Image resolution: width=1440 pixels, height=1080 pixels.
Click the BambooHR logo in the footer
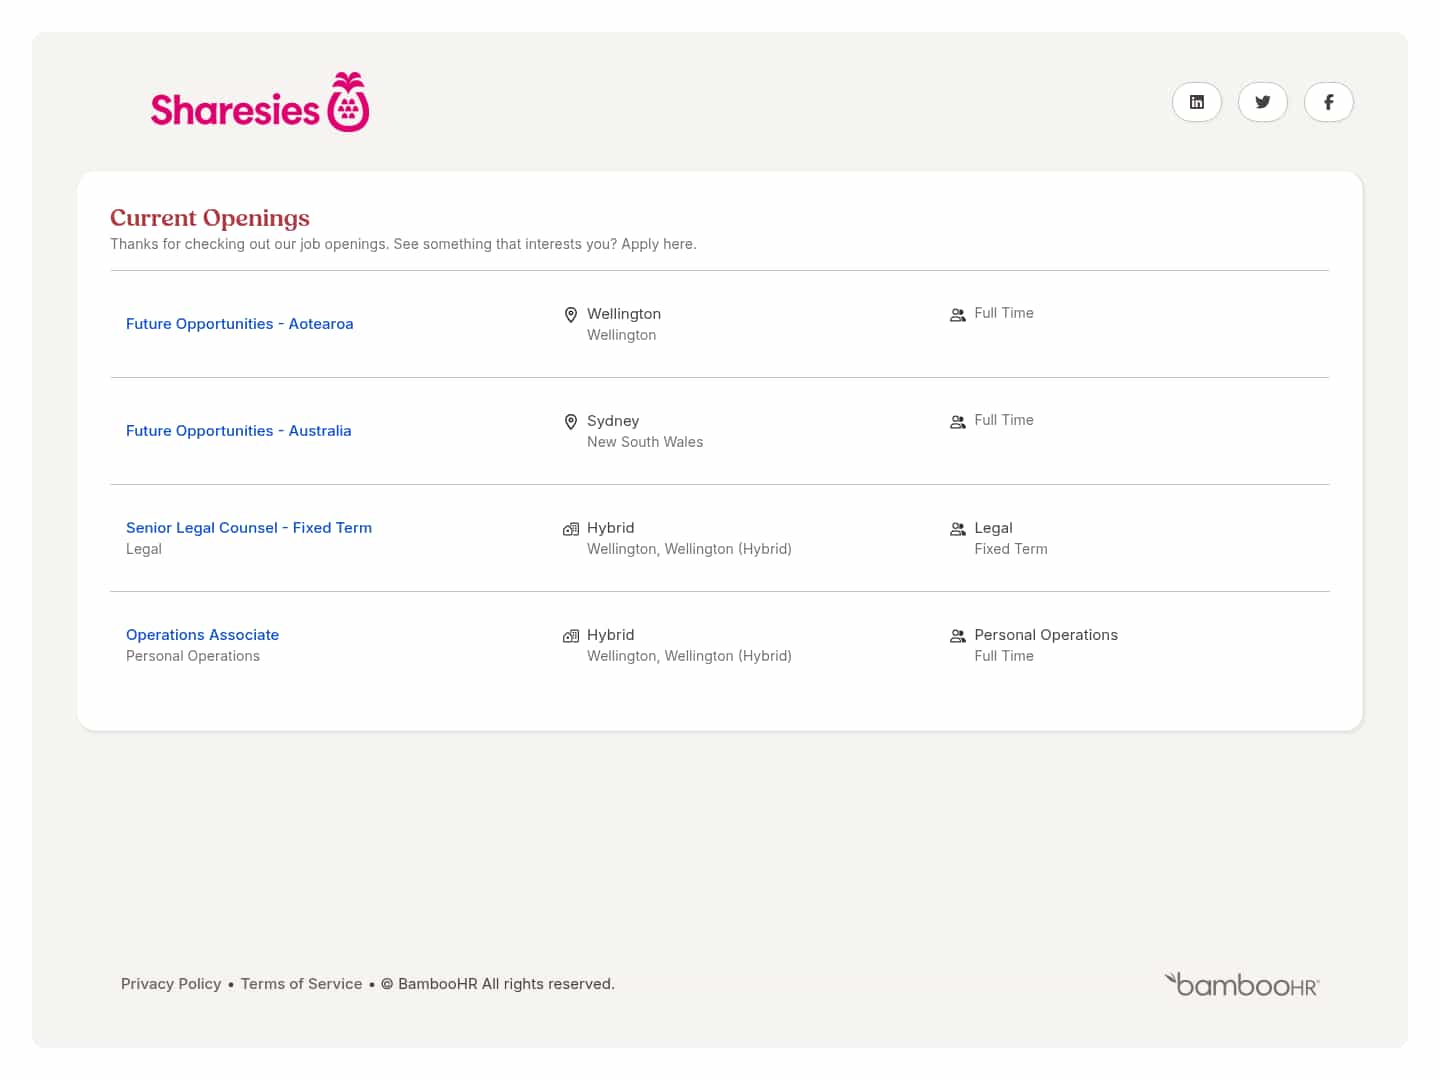1241,984
